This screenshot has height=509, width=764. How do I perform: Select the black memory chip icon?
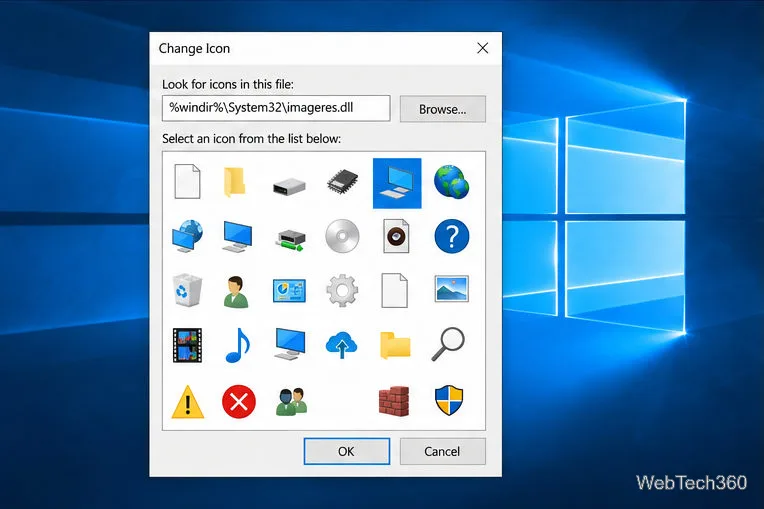pyautogui.click(x=343, y=183)
